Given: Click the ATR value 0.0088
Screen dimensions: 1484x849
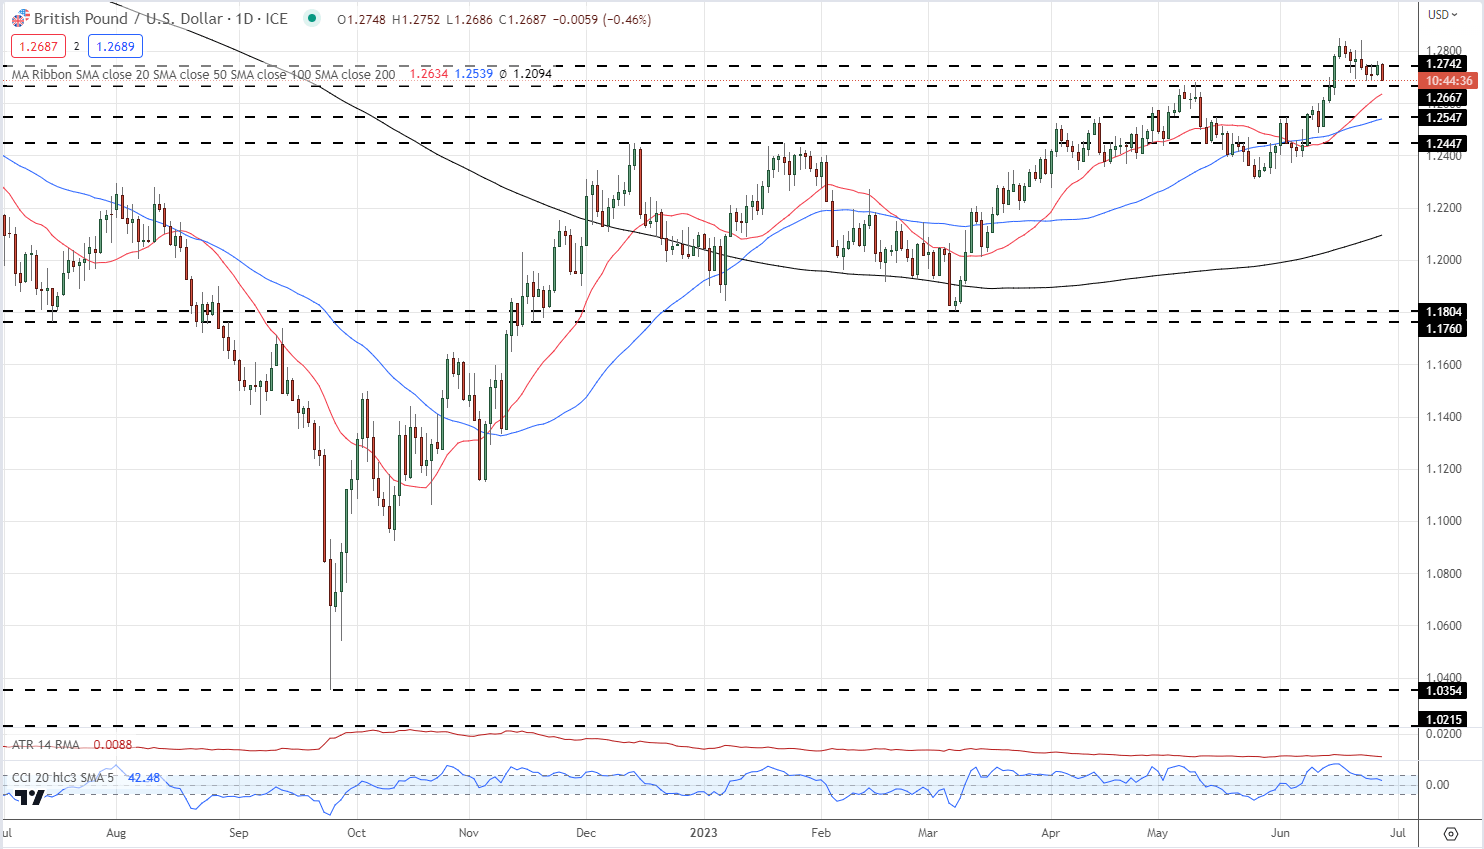Looking at the screenshot, I should tap(112, 745).
